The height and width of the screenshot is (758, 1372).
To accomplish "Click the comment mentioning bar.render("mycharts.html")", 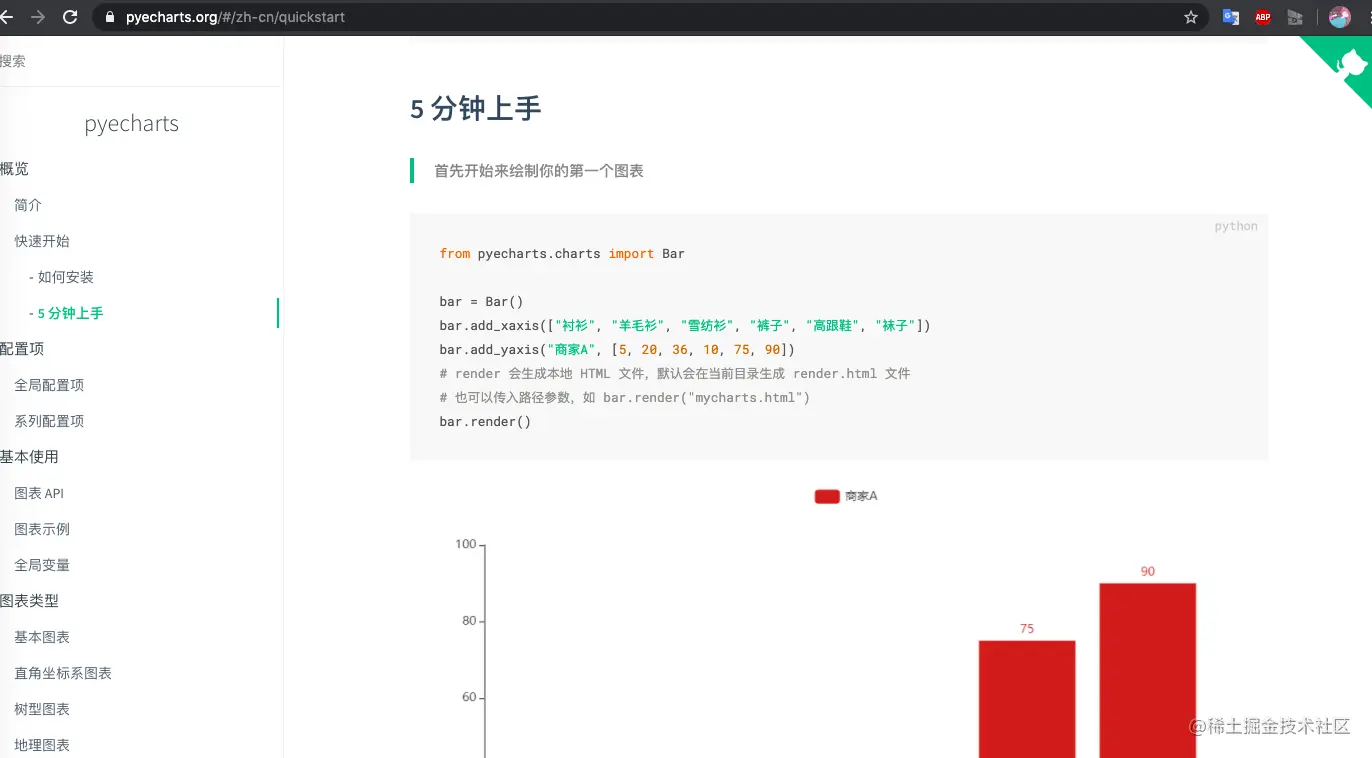I will pos(624,398).
